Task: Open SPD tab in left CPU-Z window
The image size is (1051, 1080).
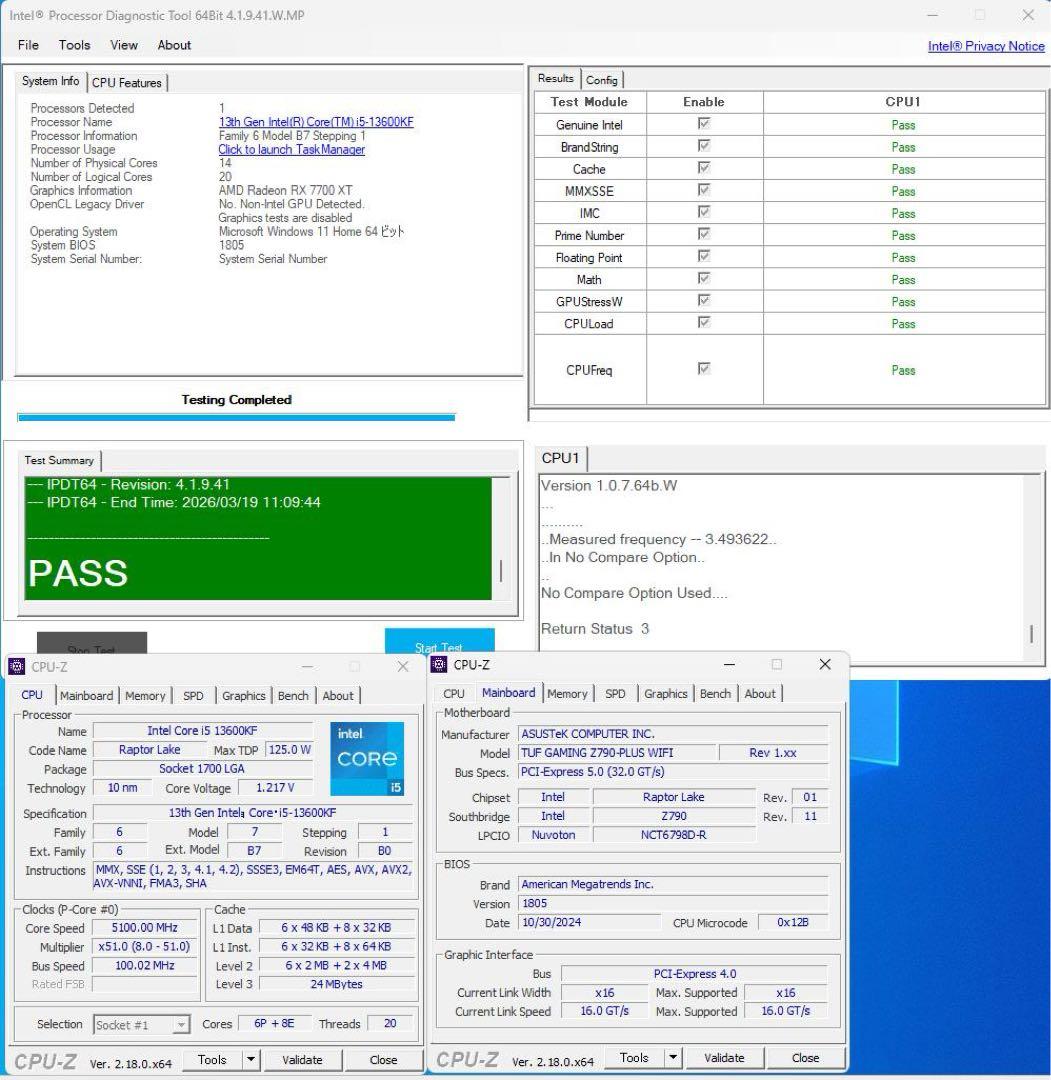Action: tap(194, 696)
